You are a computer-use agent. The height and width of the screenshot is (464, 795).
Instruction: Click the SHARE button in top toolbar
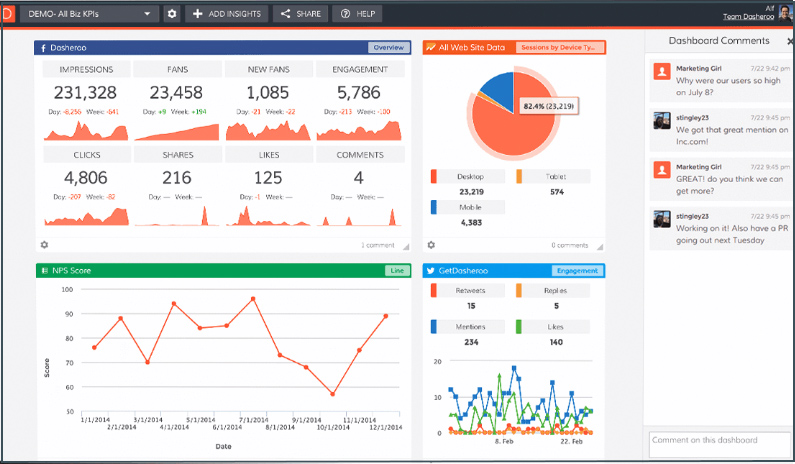(x=301, y=14)
